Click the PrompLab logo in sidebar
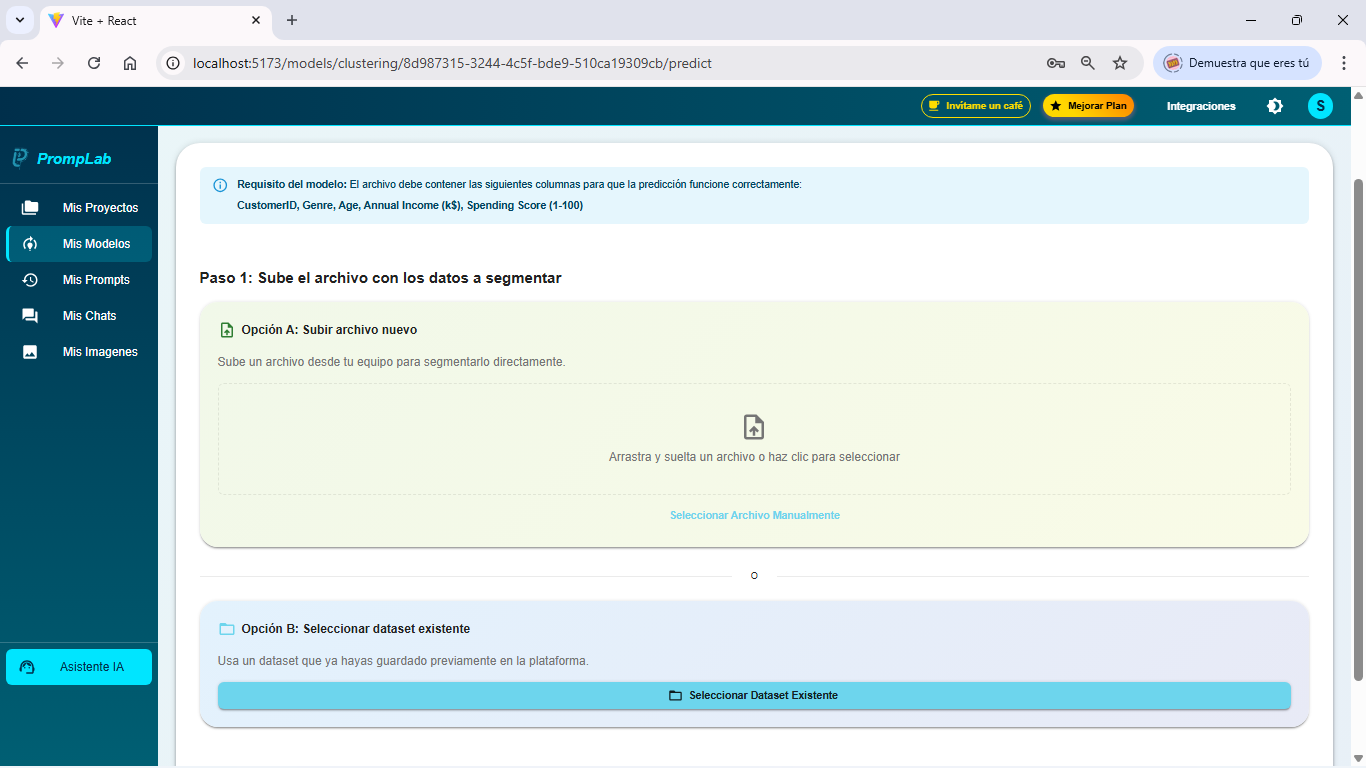 pos(62,158)
